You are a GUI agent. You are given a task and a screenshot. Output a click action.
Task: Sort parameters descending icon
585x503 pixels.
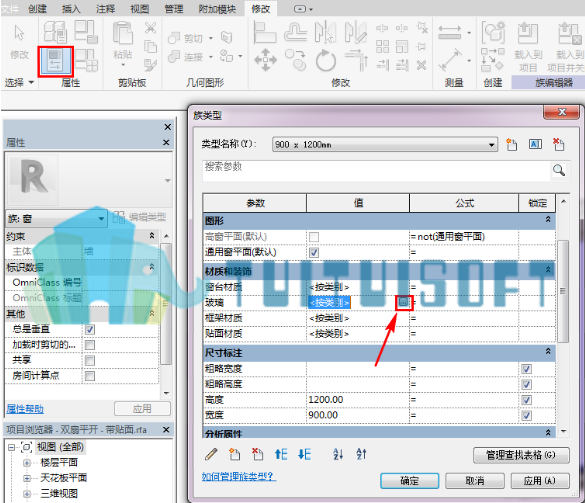(361, 454)
